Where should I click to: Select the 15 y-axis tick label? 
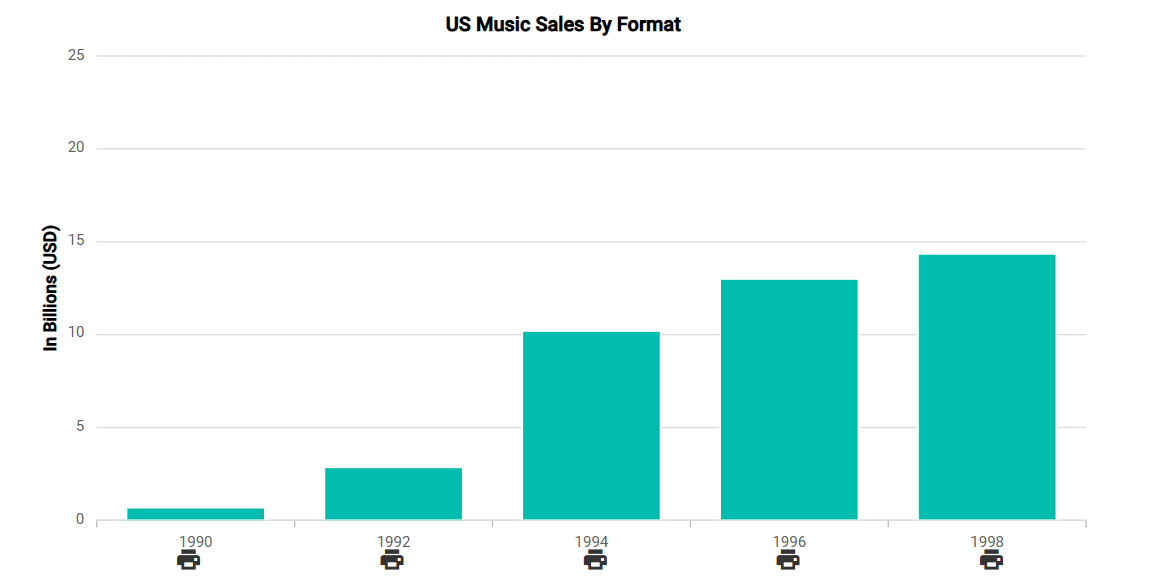[76, 241]
